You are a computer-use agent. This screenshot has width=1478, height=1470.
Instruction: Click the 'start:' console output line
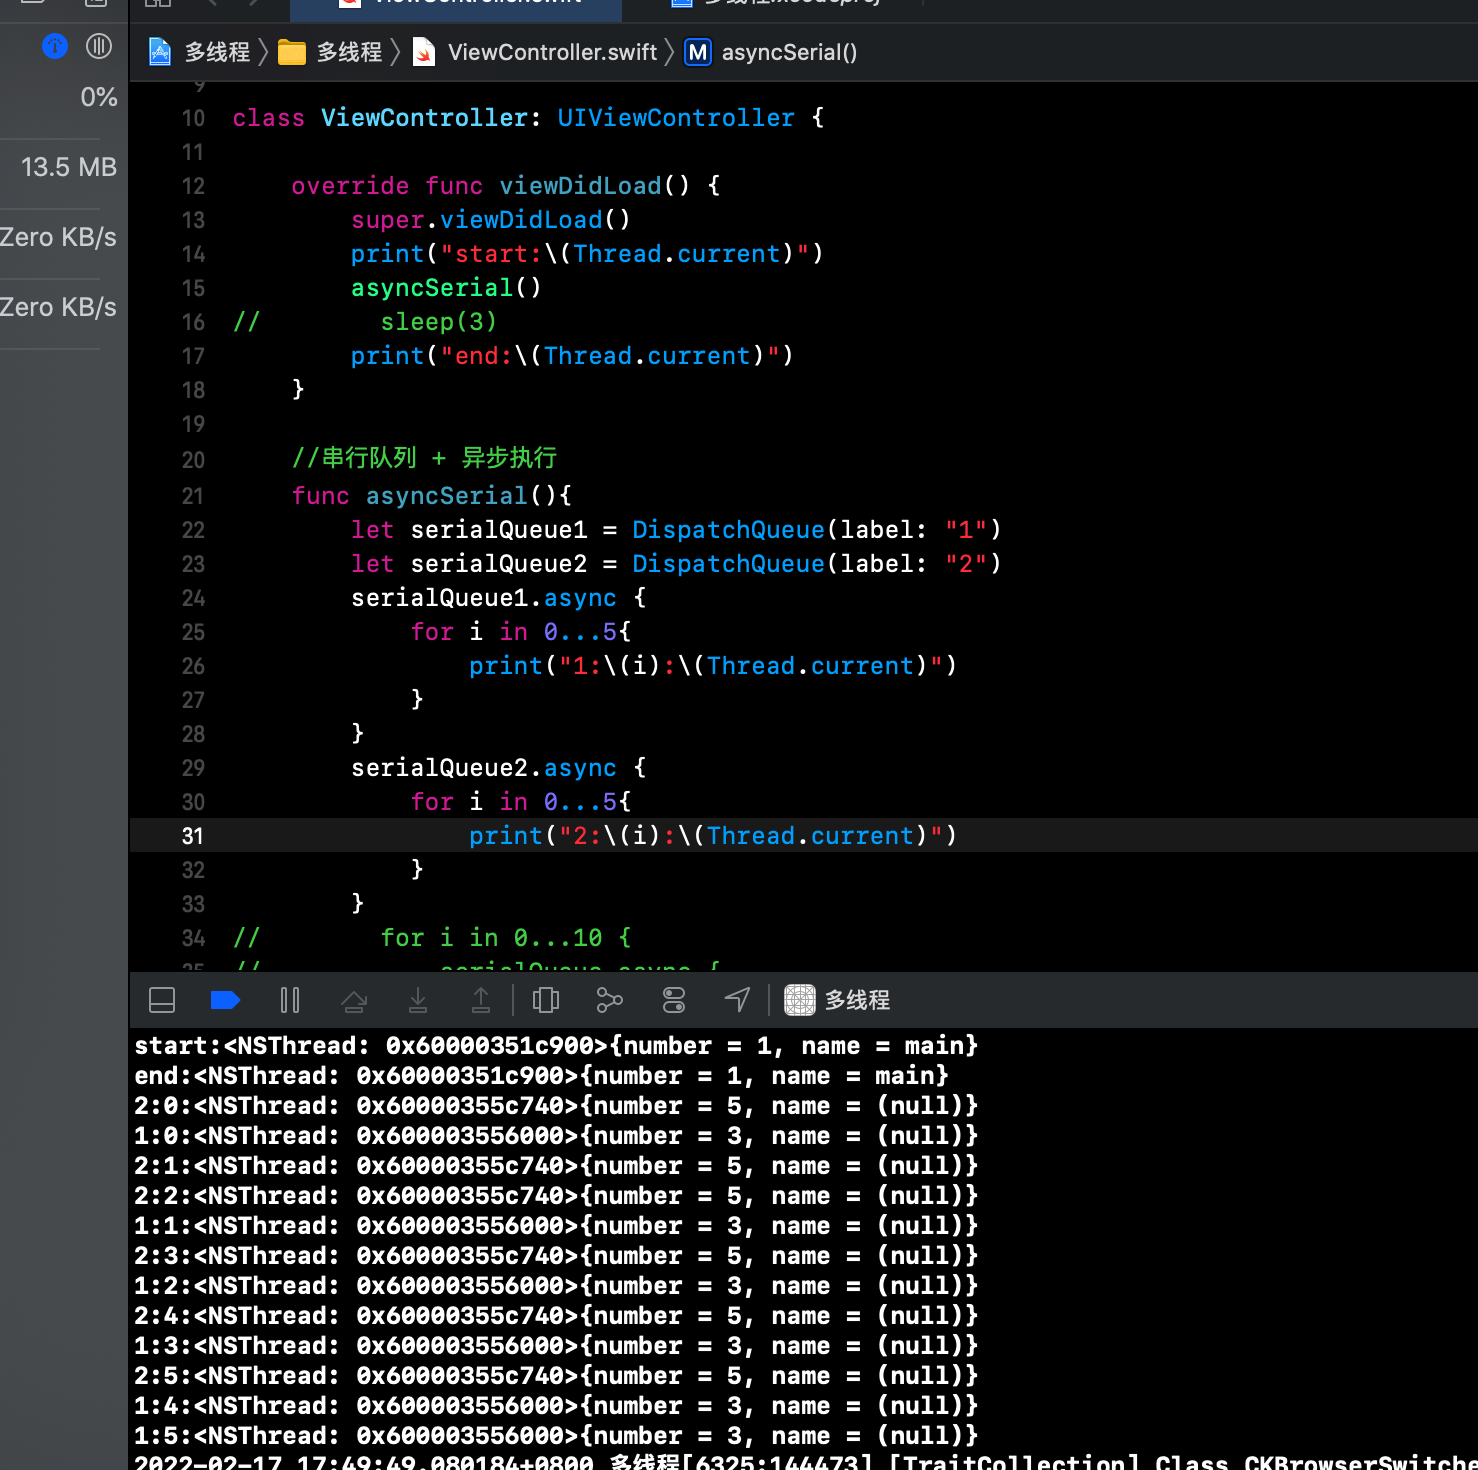(x=556, y=1046)
